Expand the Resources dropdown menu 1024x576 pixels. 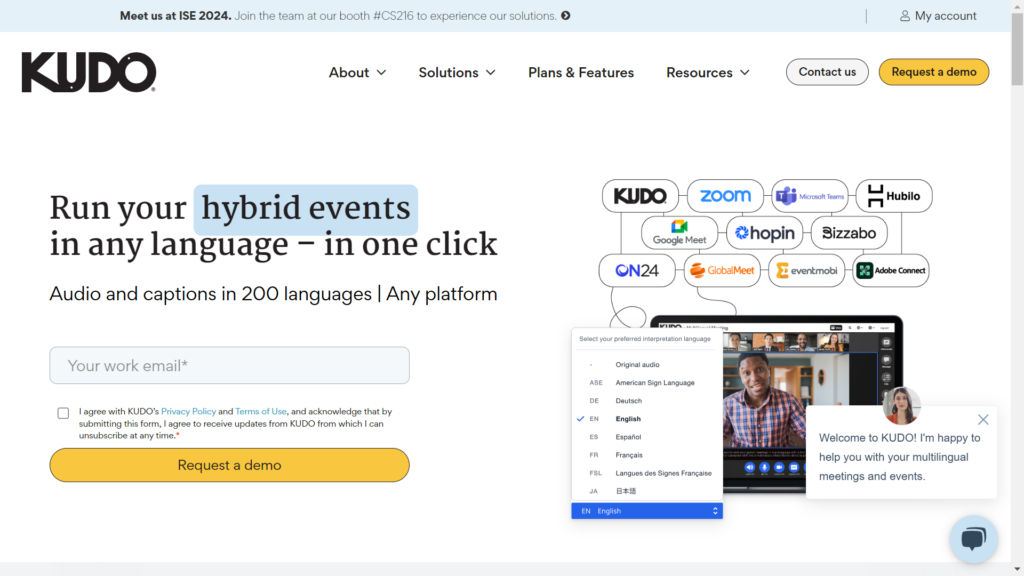click(708, 72)
